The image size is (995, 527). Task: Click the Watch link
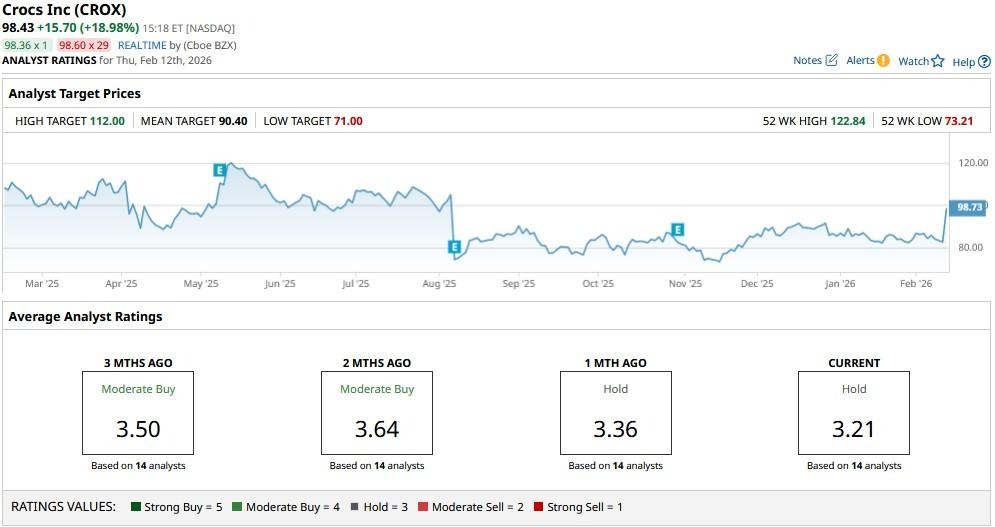pyautogui.click(x=913, y=61)
